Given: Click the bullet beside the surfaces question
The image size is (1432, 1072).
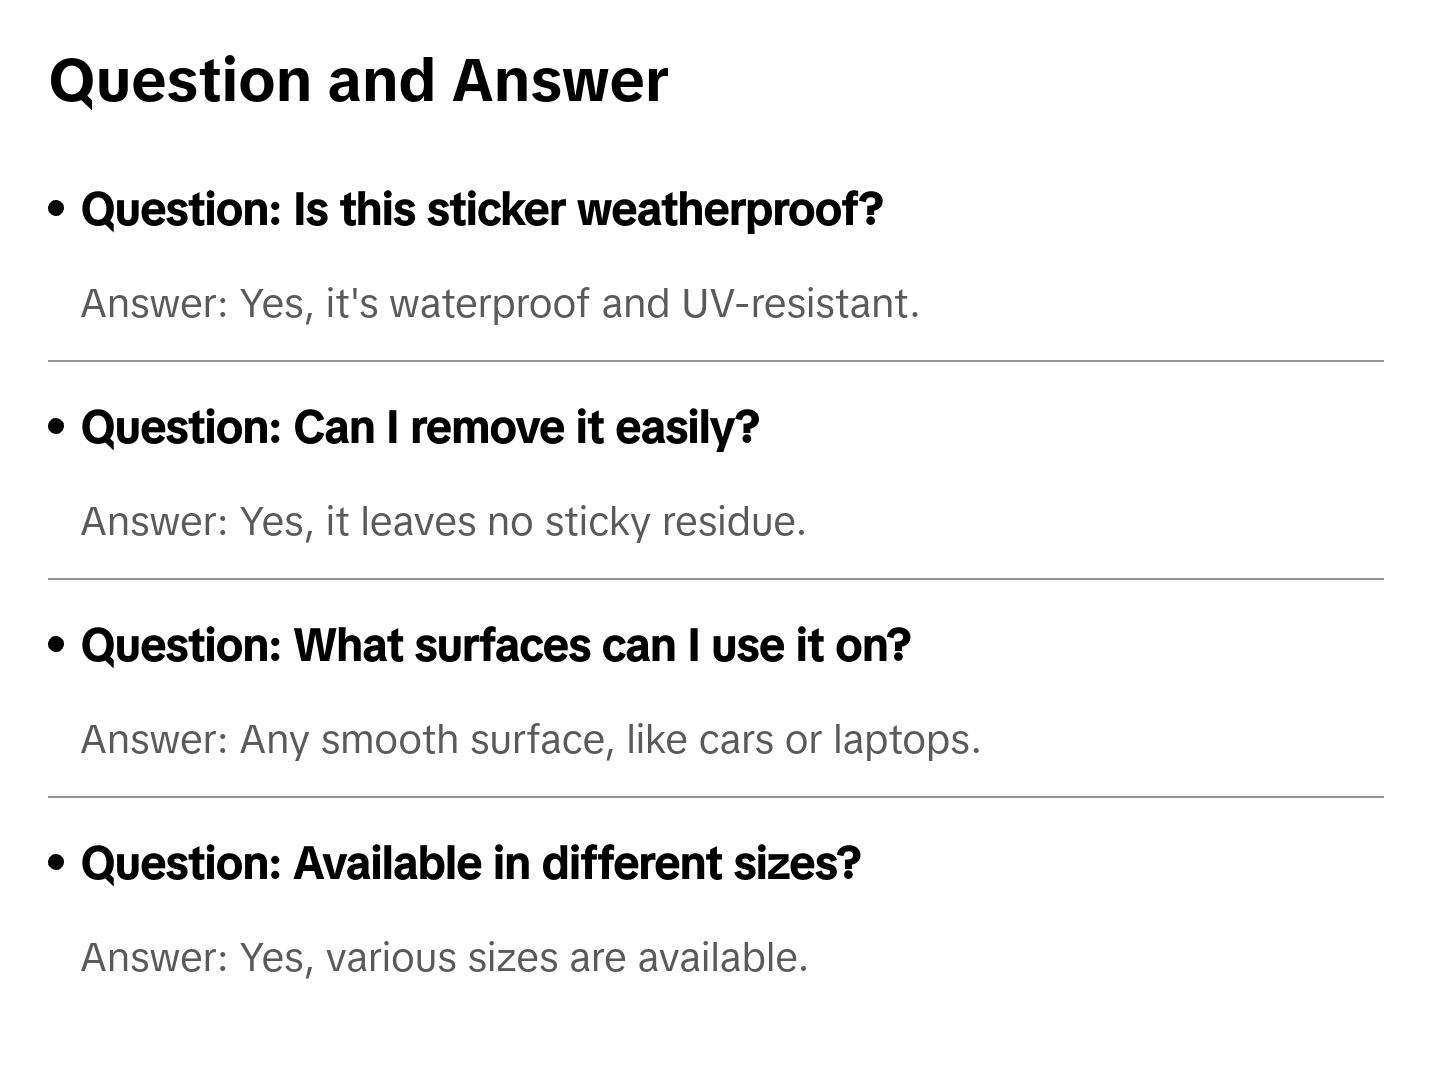Looking at the screenshot, I should pyautogui.click(x=57, y=645).
